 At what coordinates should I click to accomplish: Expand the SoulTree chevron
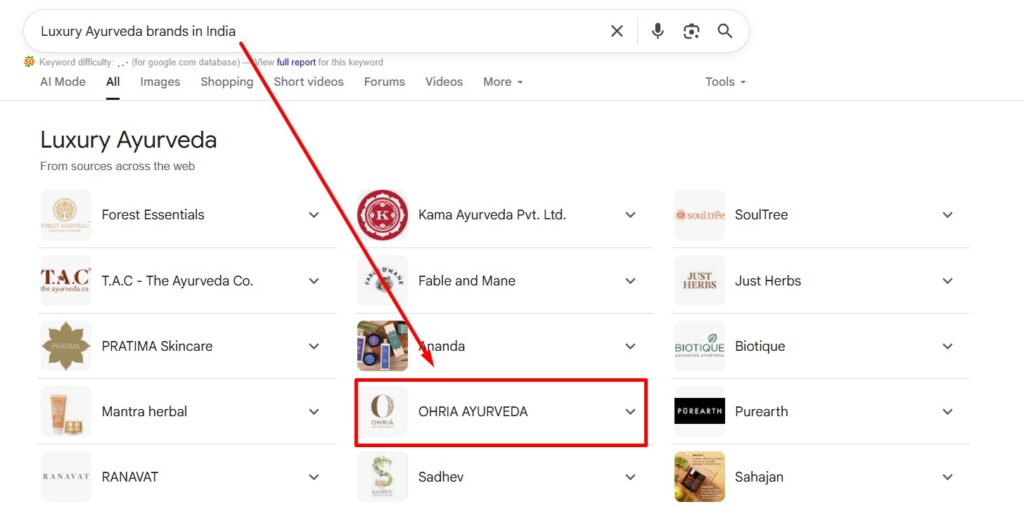948,215
